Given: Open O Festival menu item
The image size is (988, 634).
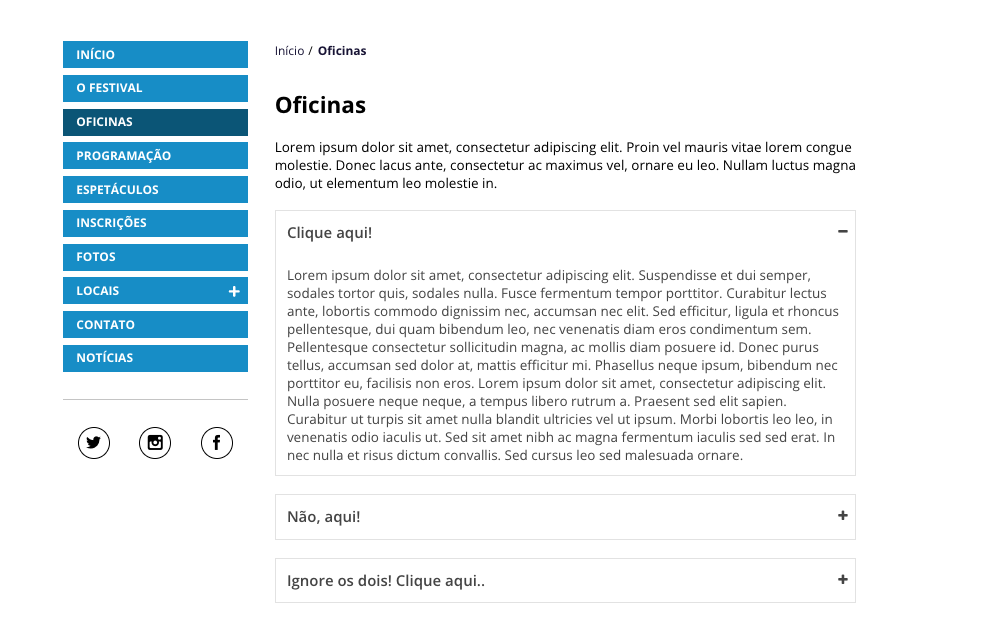Looking at the screenshot, I should (155, 88).
